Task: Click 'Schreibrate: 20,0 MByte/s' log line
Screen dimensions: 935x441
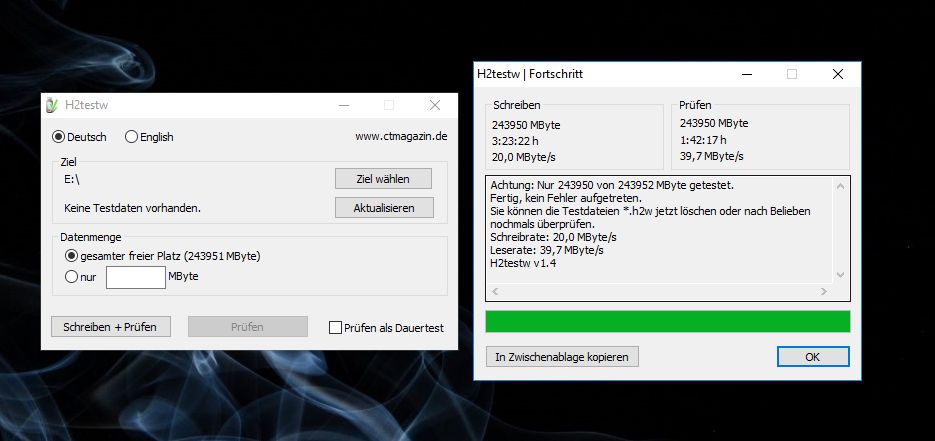Action: [553, 237]
